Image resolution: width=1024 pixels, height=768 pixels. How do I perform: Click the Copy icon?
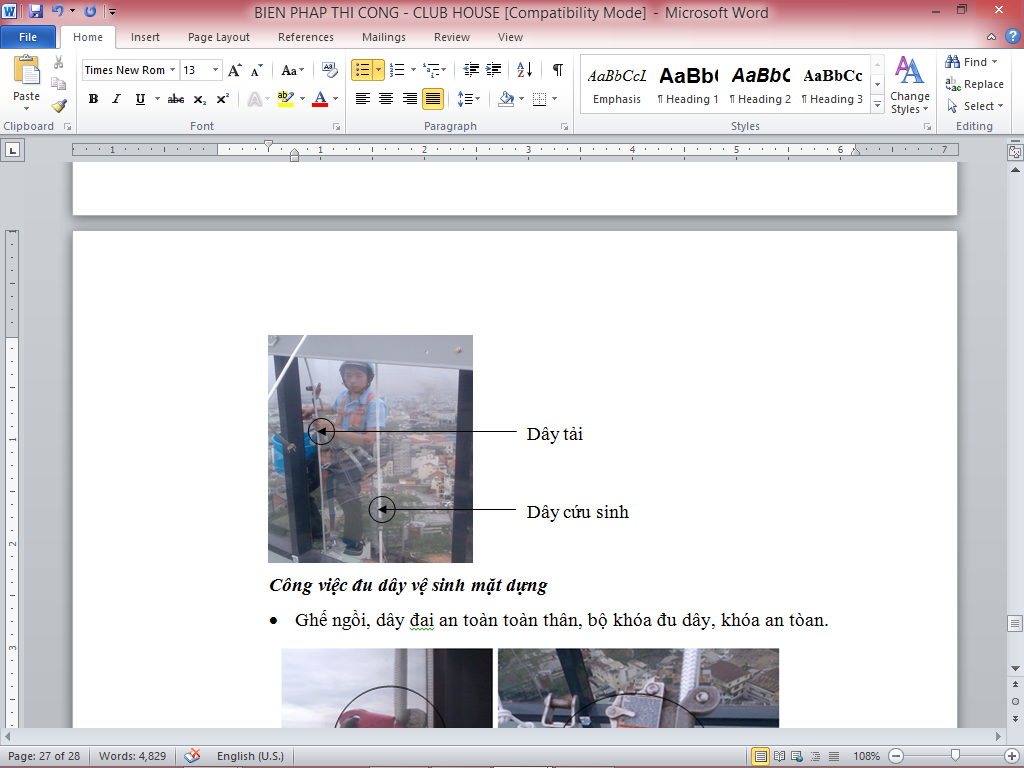point(59,84)
